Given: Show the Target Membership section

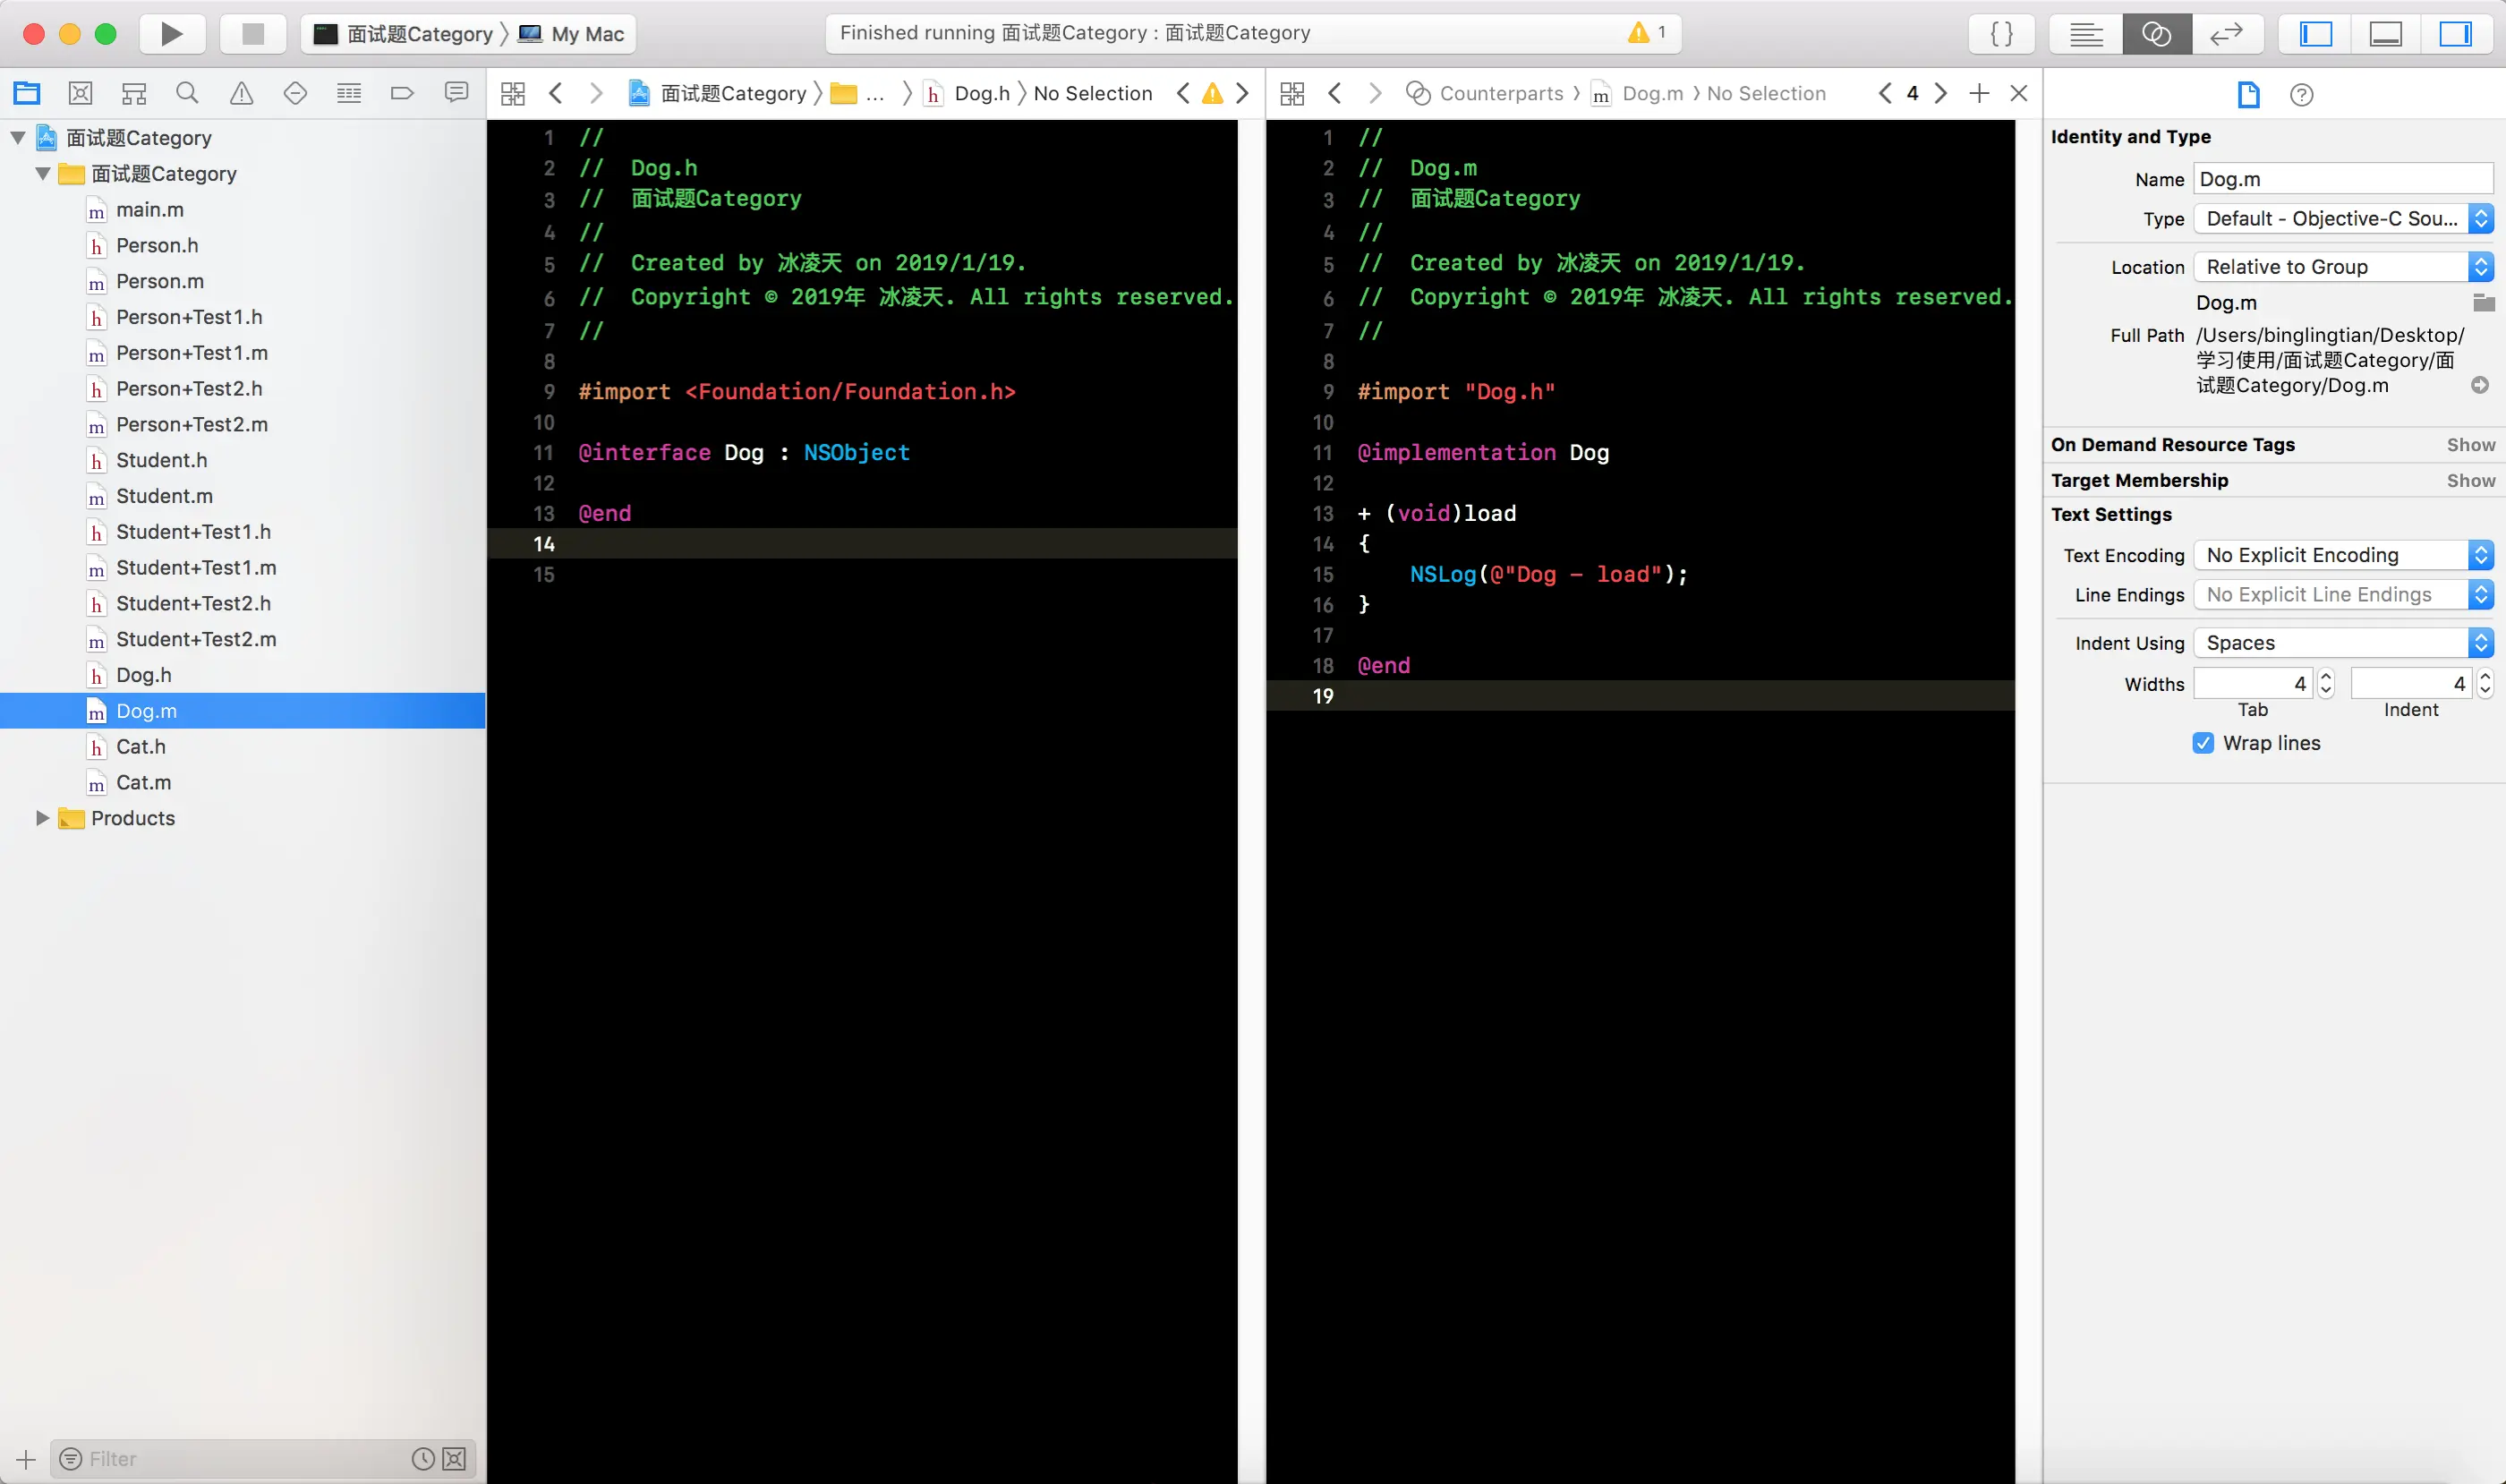Looking at the screenshot, I should click(x=2470, y=480).
